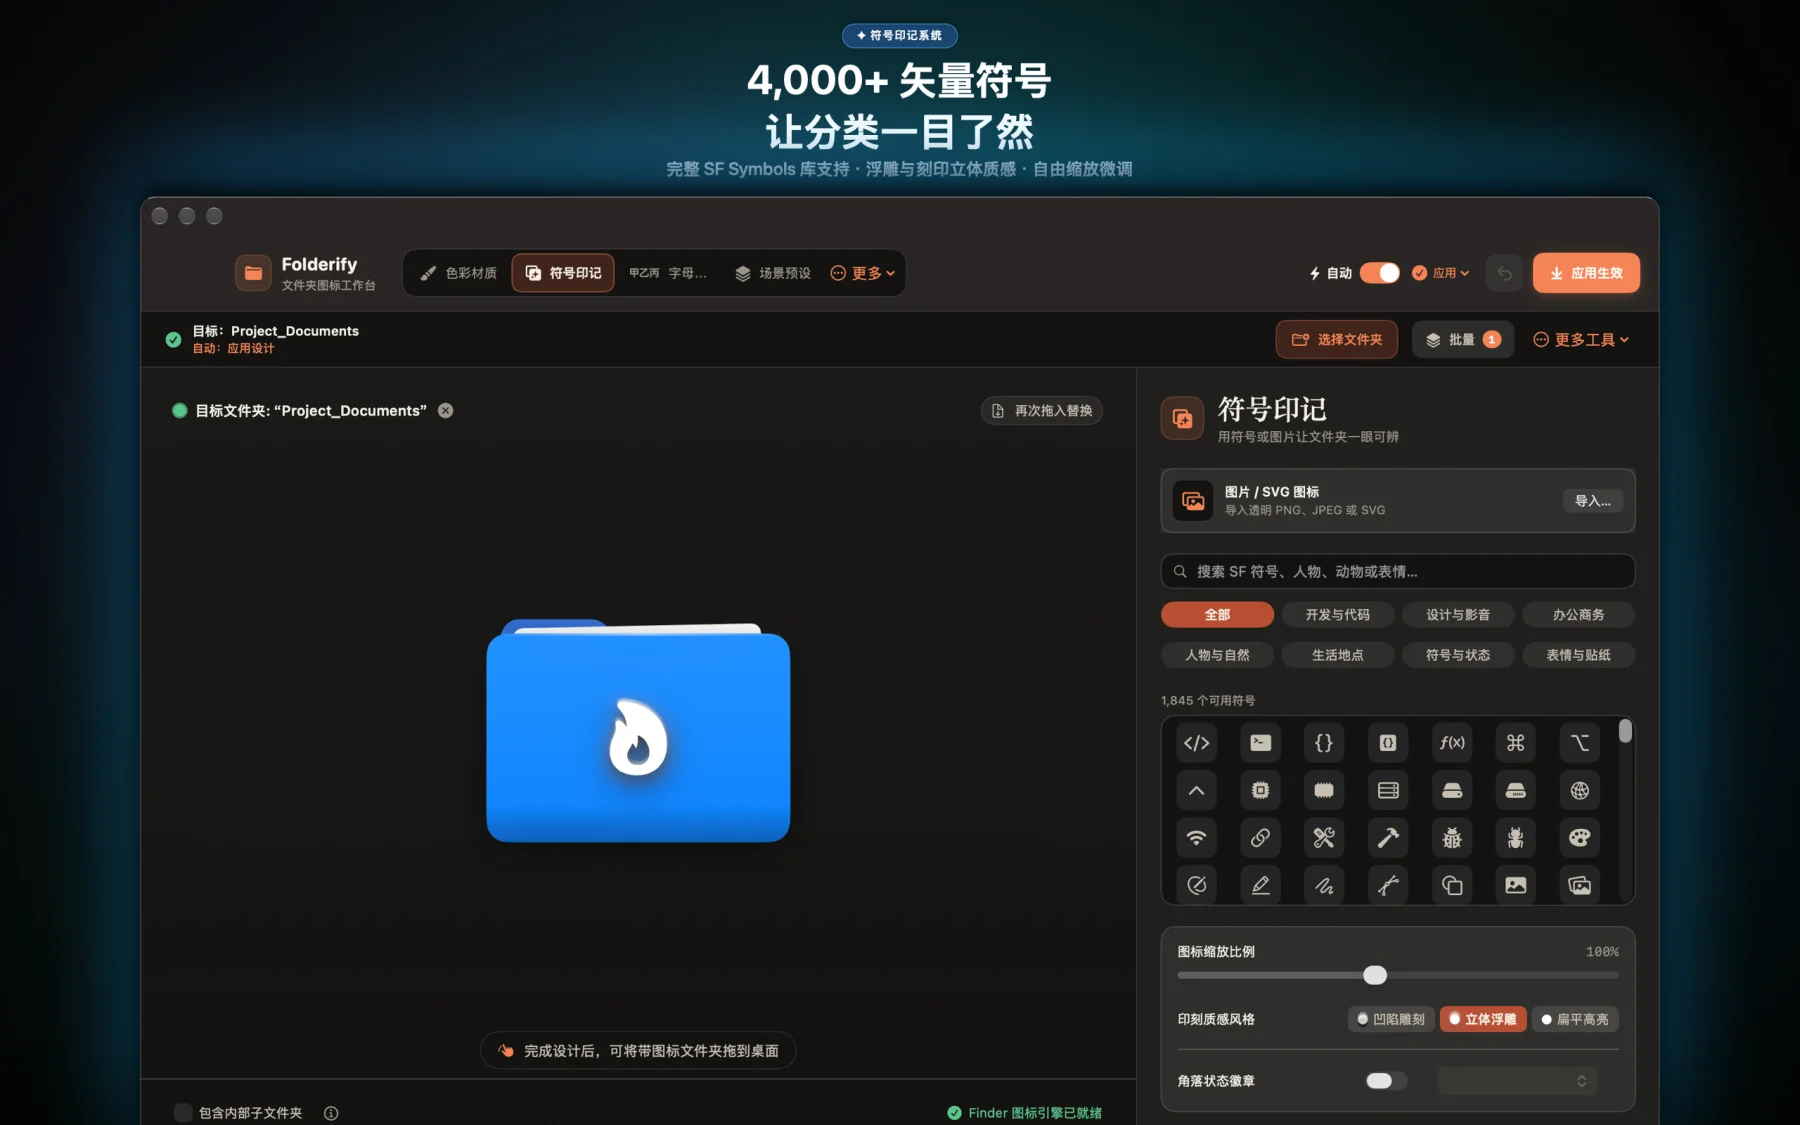This screenshot has height=1125, width=1800.
Task: Filter symbols by 表情与贴纸 category
Action: tap(1578, 655)
